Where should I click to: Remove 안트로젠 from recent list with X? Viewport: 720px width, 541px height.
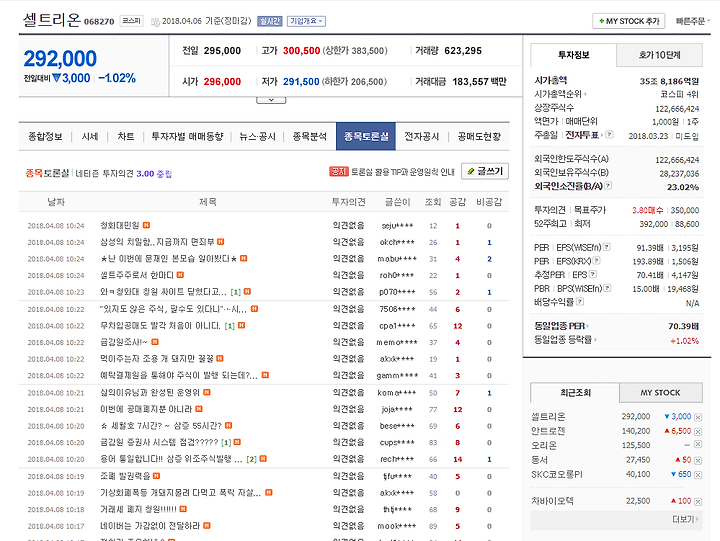[x=698, y=431]
